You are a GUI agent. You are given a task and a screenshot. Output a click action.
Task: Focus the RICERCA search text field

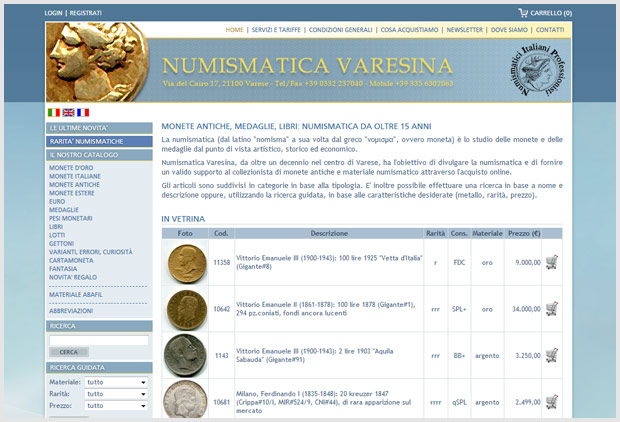pos(99,341)
